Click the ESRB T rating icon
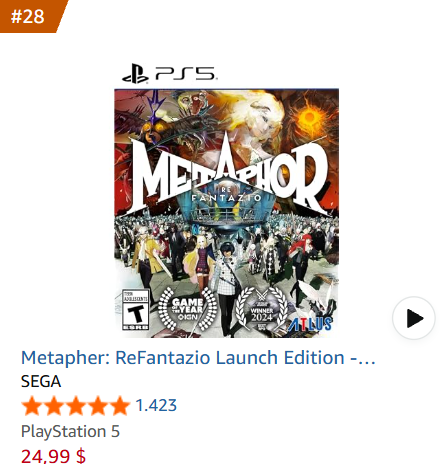This screenshot has height=464, width=445. [135, 310]
